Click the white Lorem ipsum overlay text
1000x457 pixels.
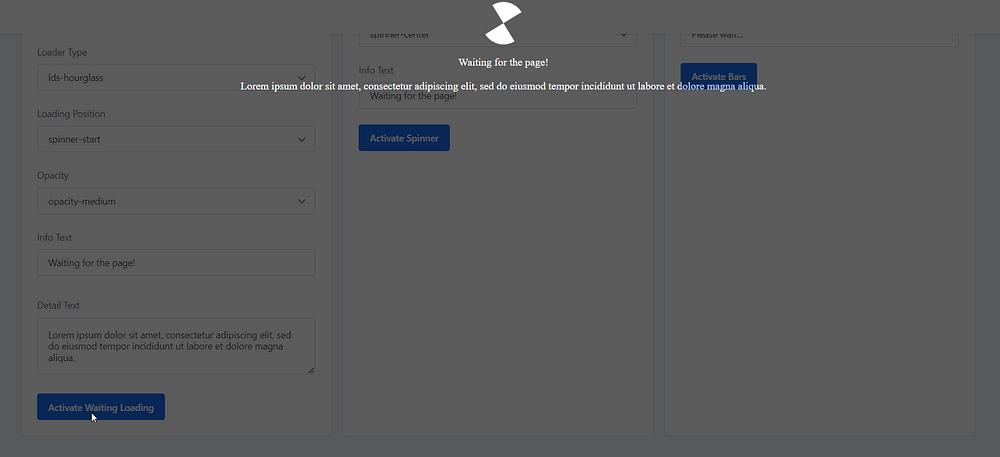(x=503, y=86)
